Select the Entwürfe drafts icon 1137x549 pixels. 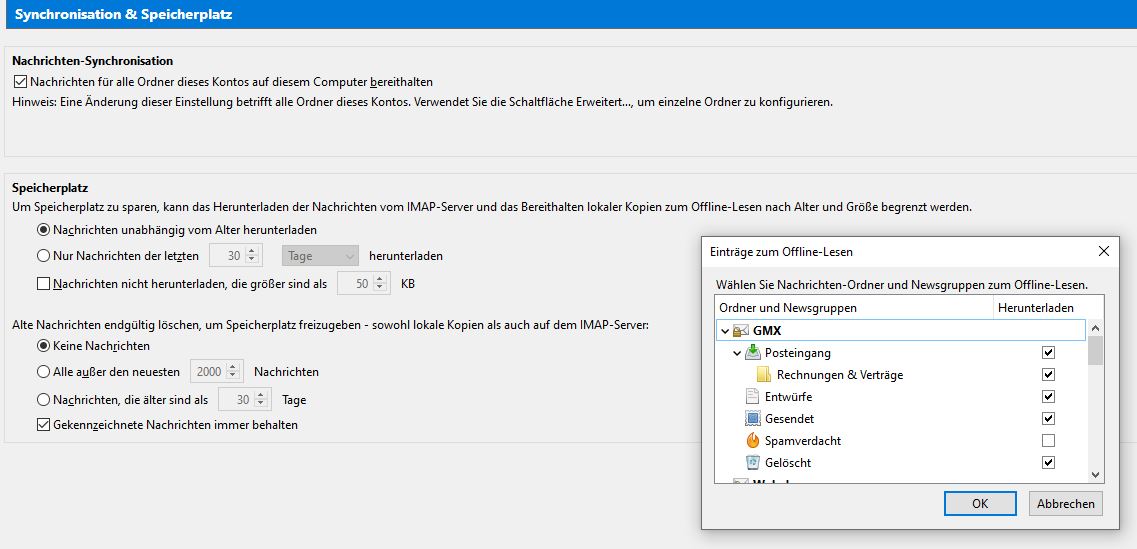(x=753, y=397)
